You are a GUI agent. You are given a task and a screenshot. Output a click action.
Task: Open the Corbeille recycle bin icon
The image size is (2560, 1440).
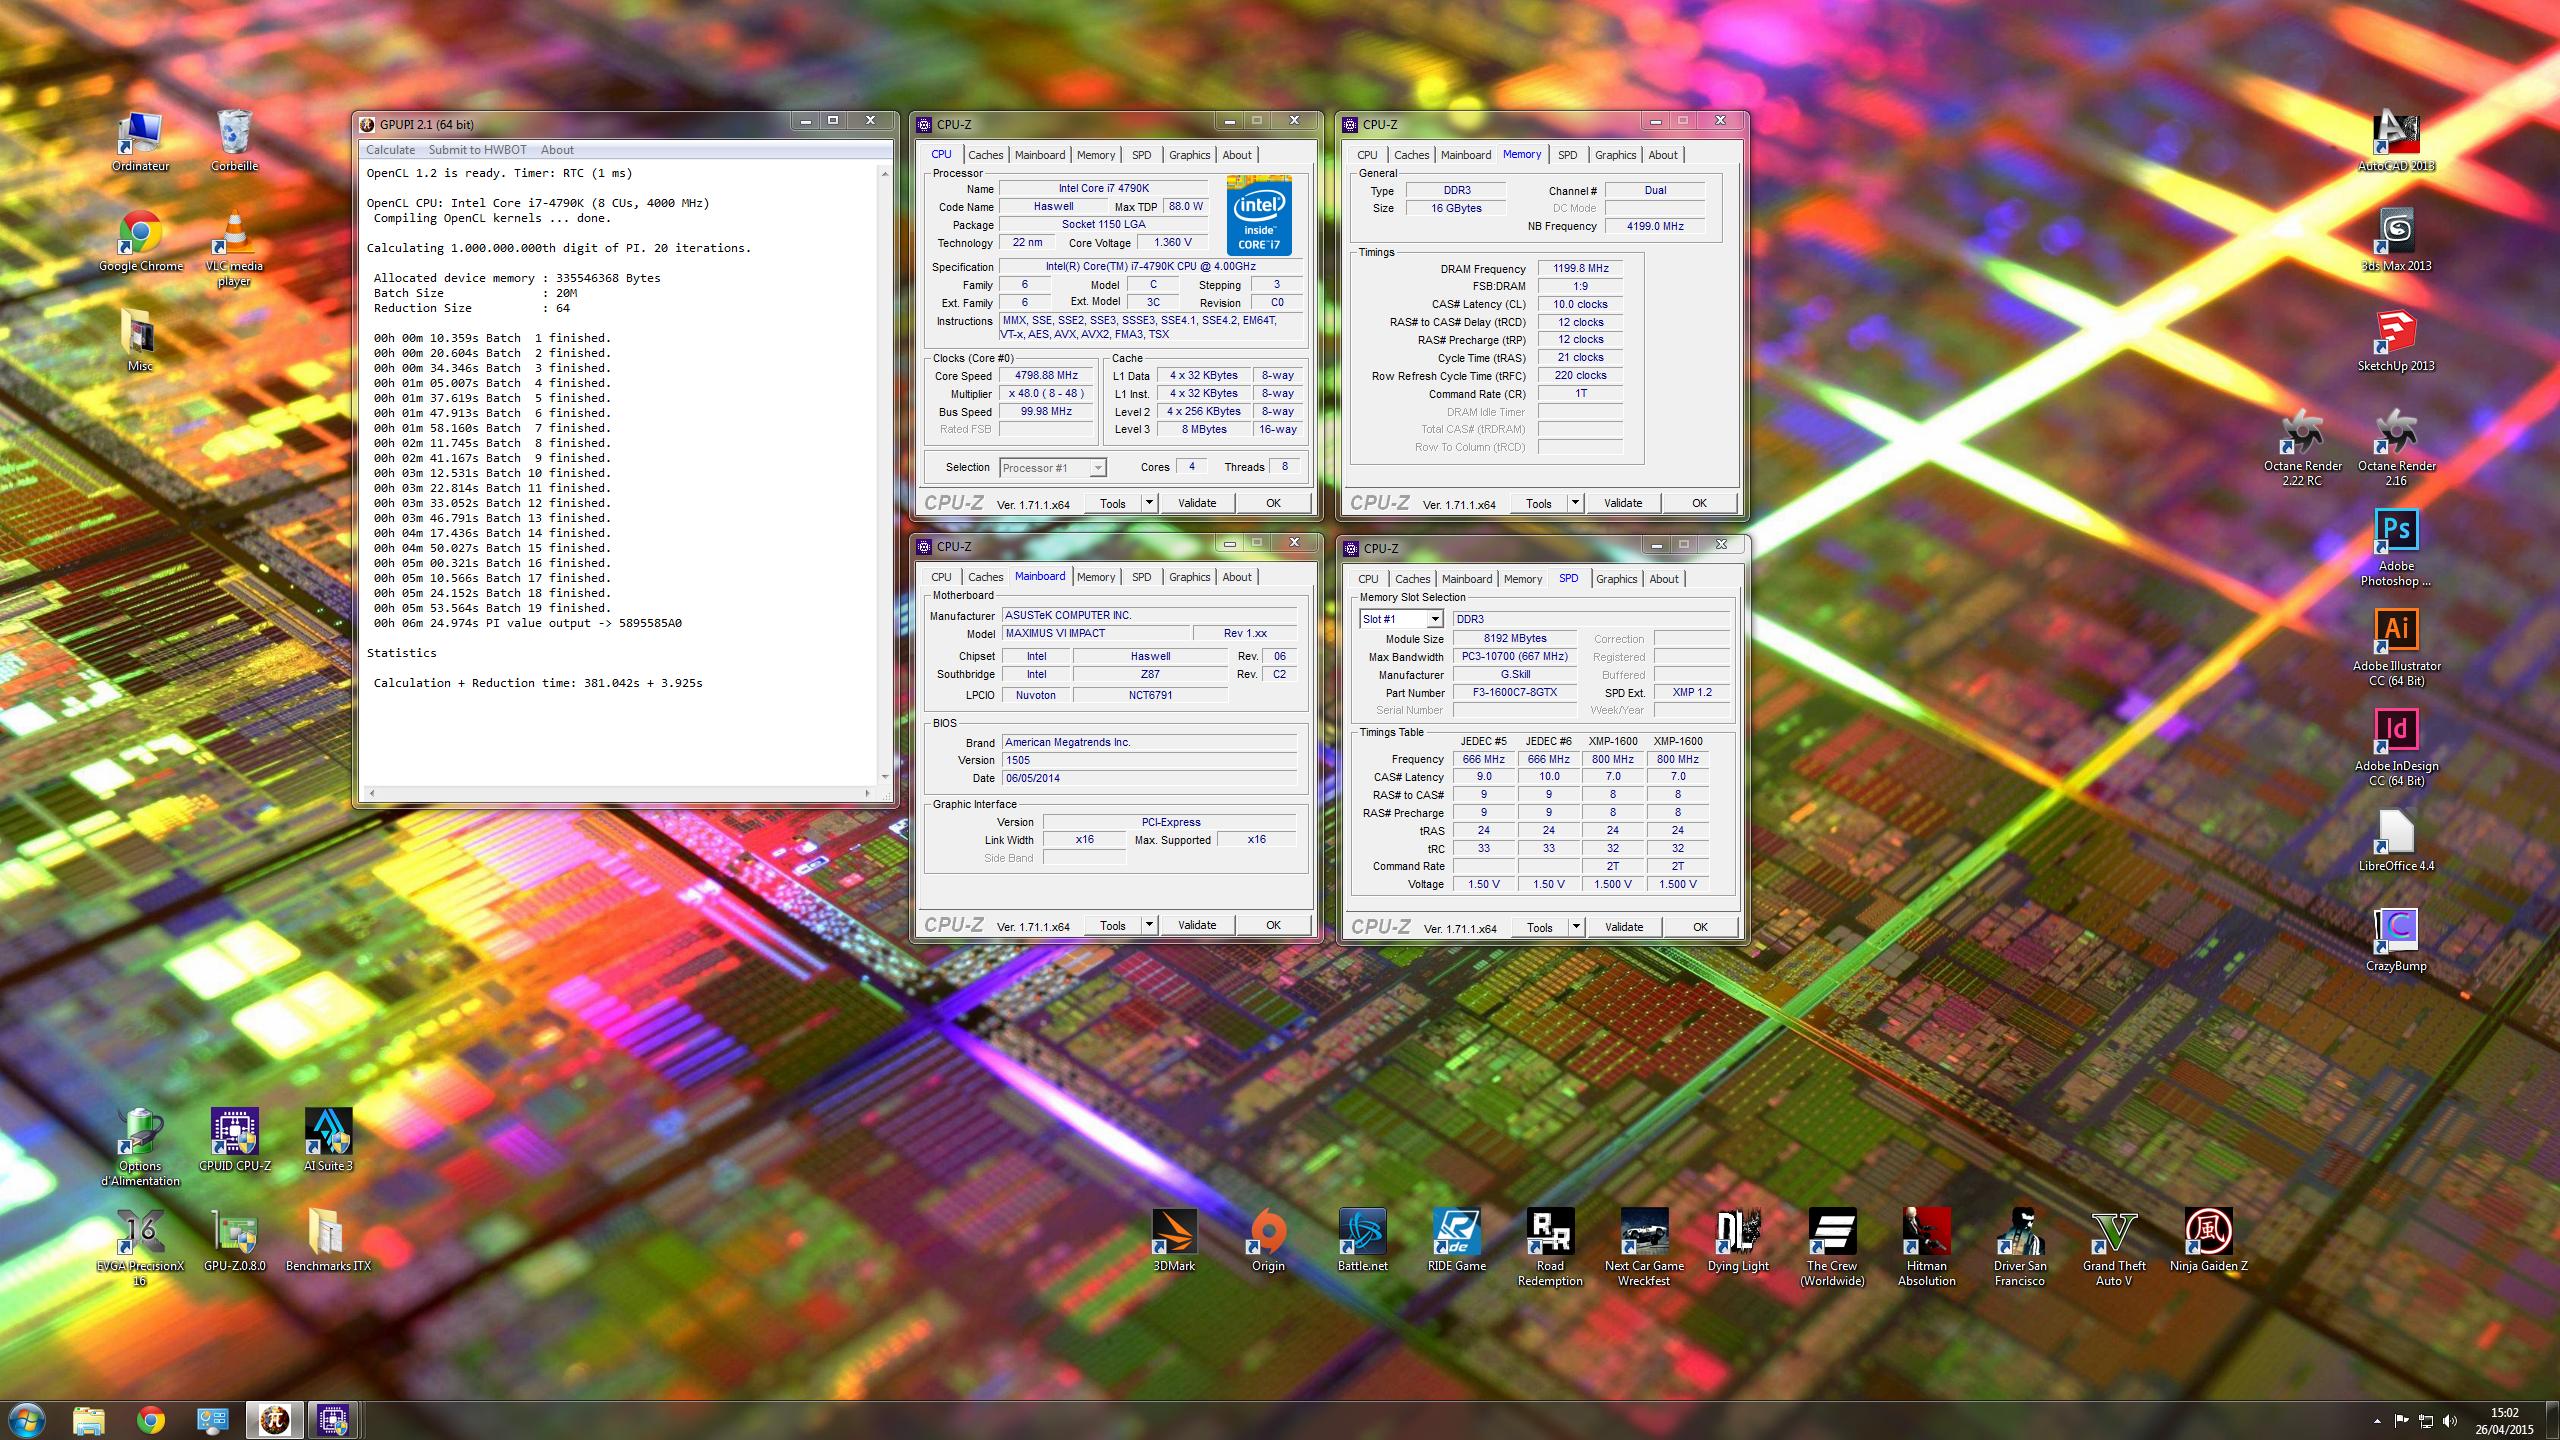pyautogui.click(x=234, y=142)
